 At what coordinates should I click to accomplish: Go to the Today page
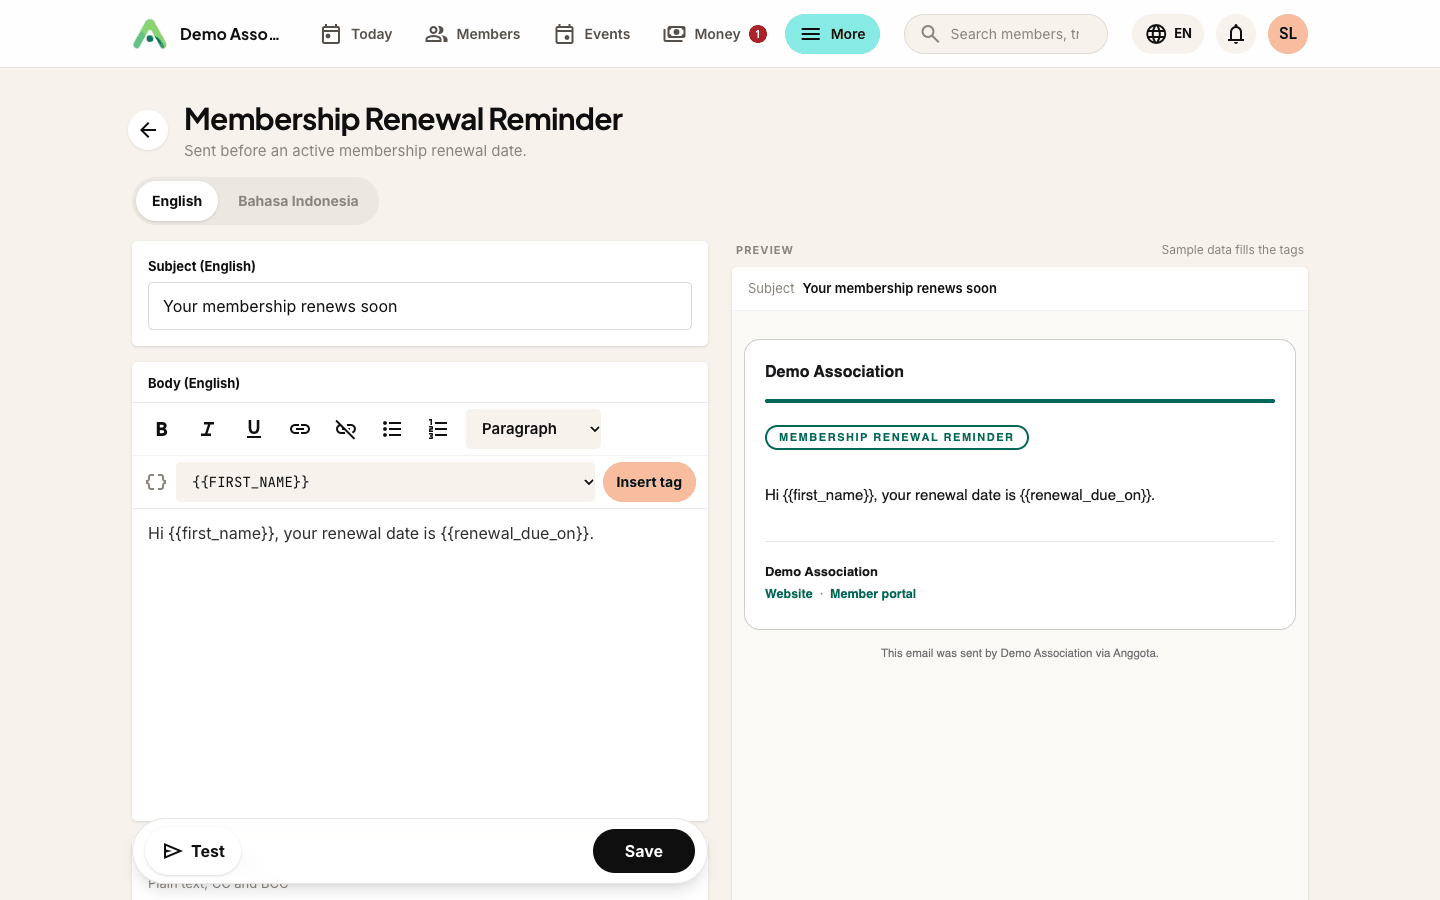coord(356,34)
